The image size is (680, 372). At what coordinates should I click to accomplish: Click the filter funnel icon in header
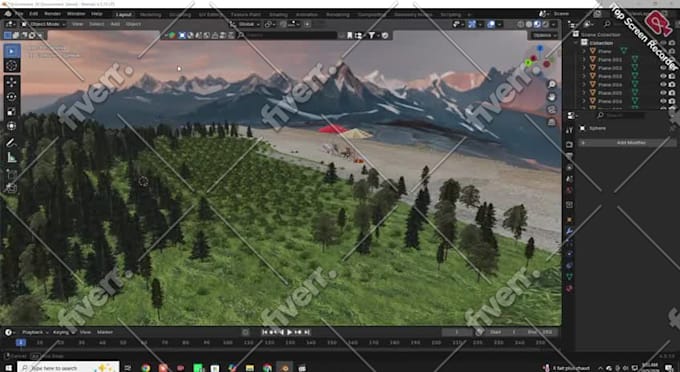(x=372, y=36)
